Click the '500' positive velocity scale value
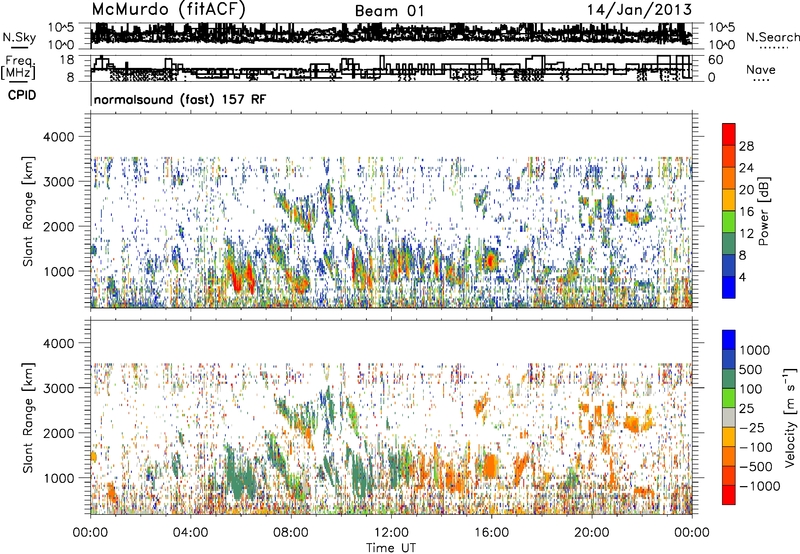Screen dimensions: 800x554 click(x=751, y=369)
